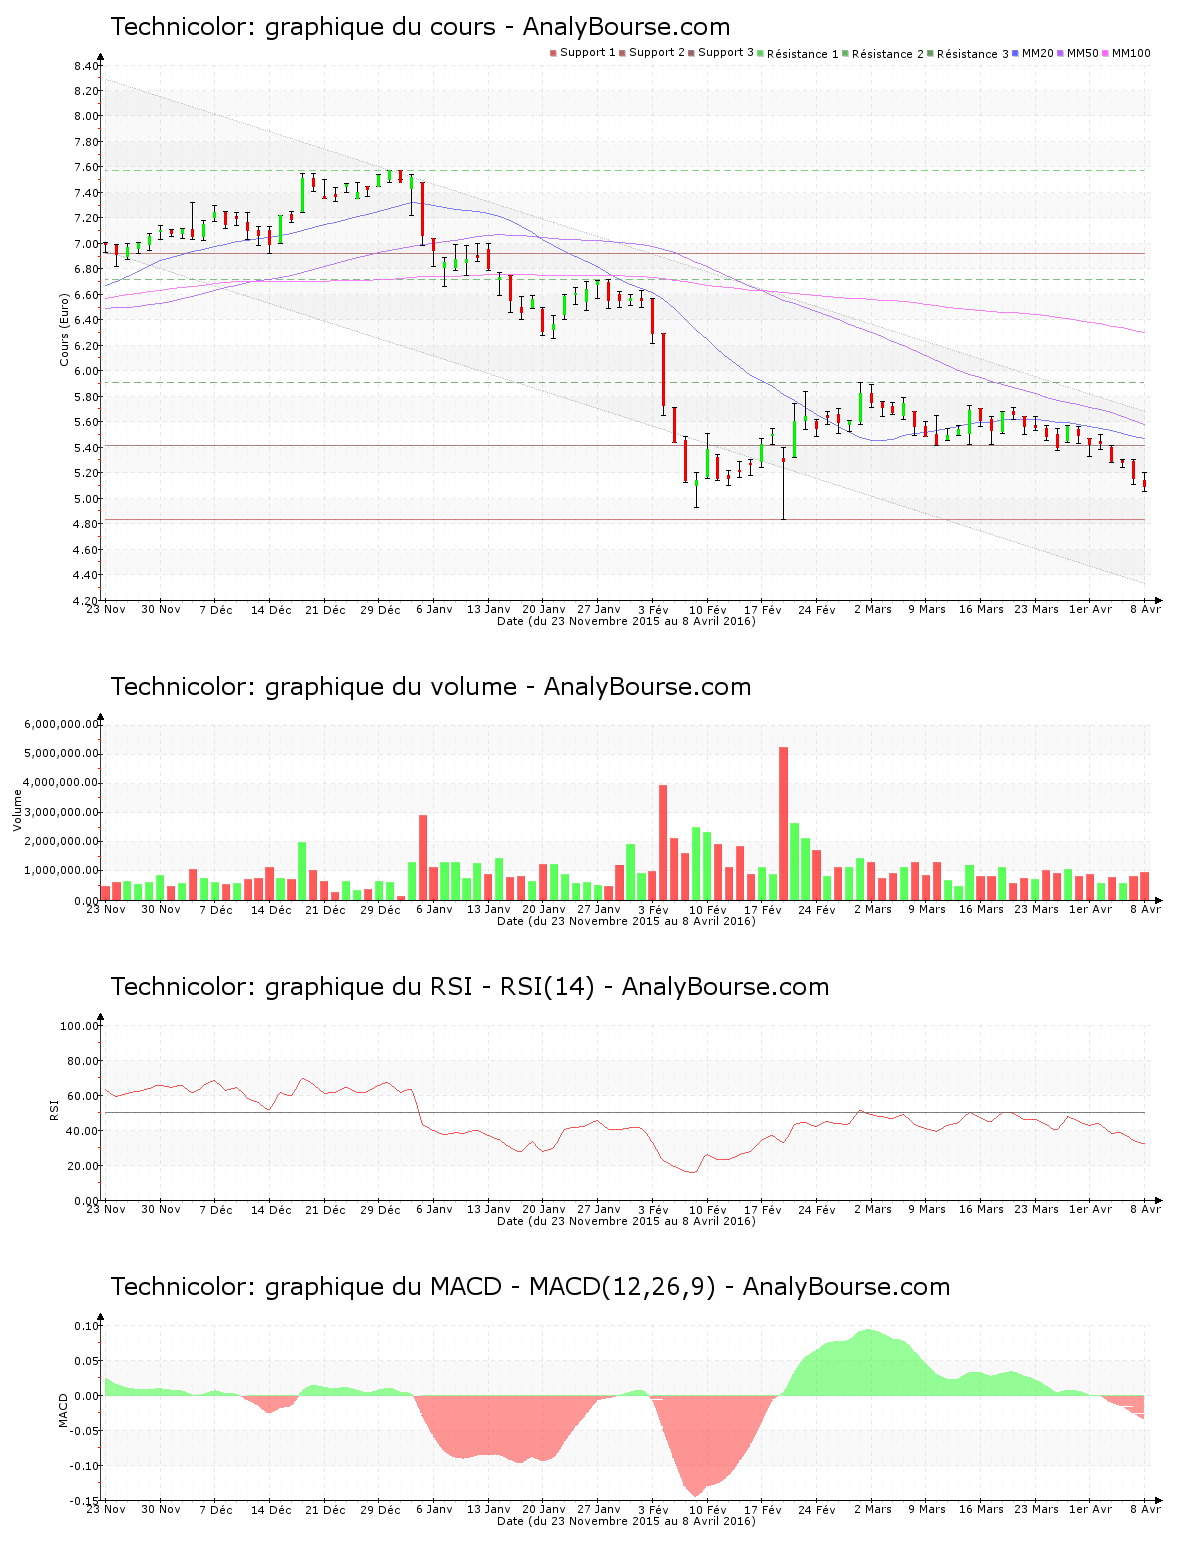
Task: Click the 'Cours (Euro)' y-axis label
Action: tap(65, 329)
